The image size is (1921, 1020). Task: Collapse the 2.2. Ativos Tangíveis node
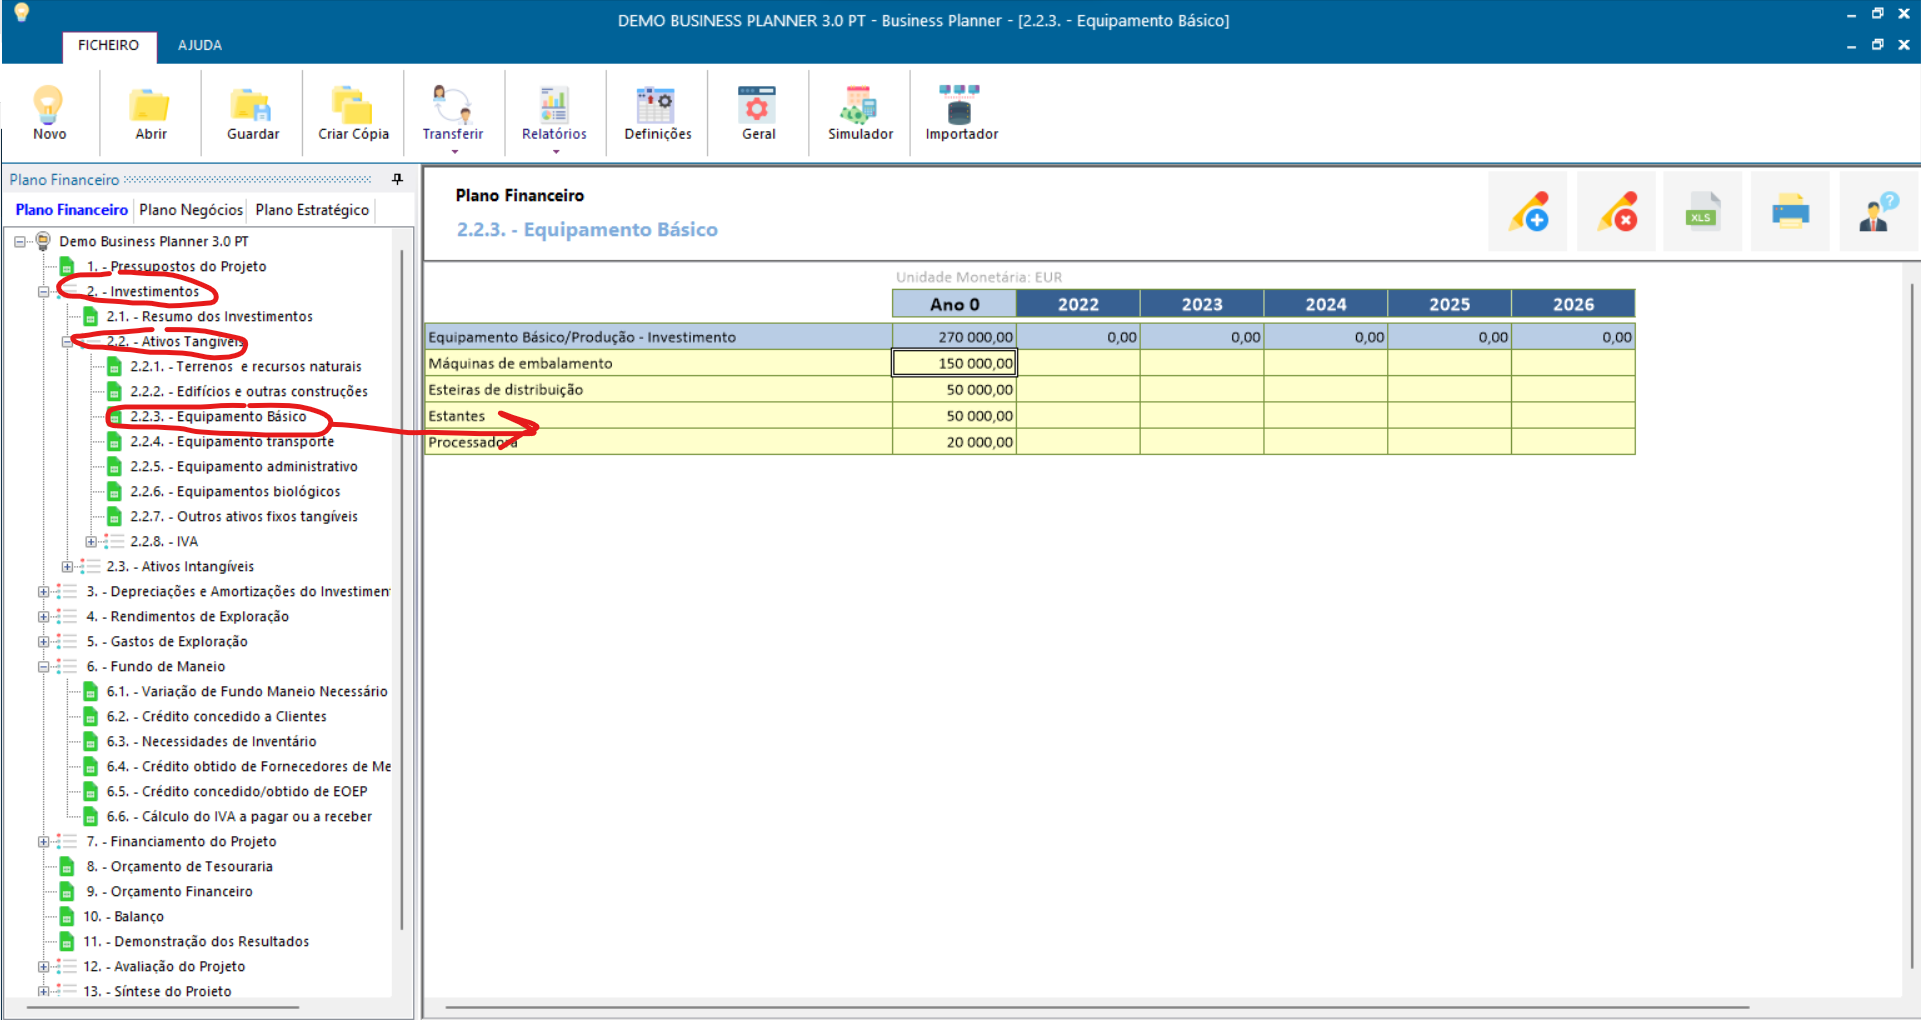tap(66, 342)
